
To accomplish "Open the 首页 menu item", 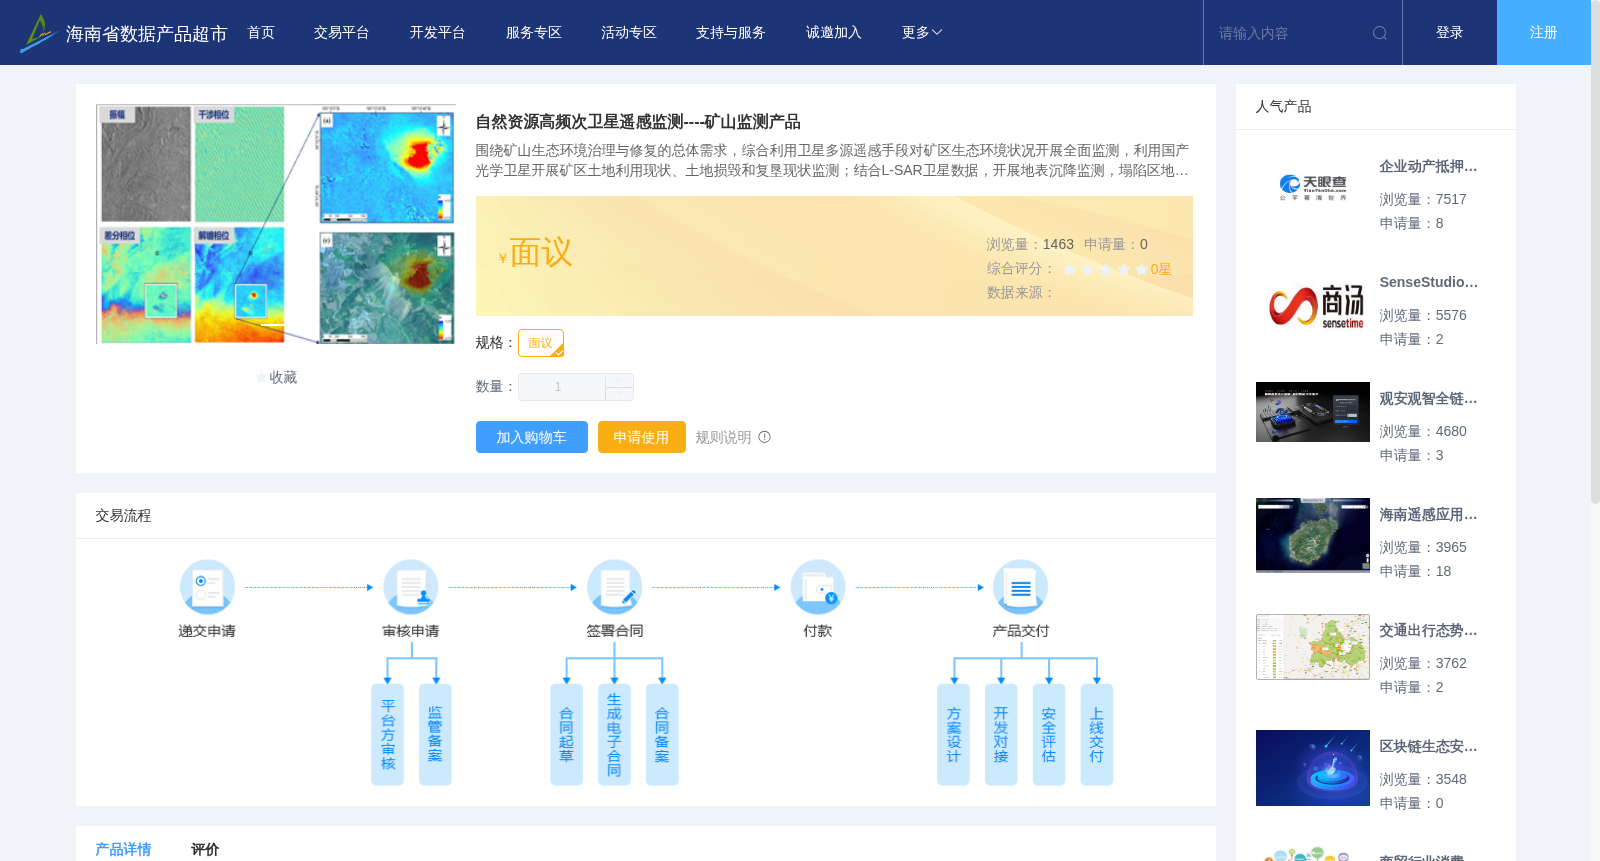I will coord(261,33).
